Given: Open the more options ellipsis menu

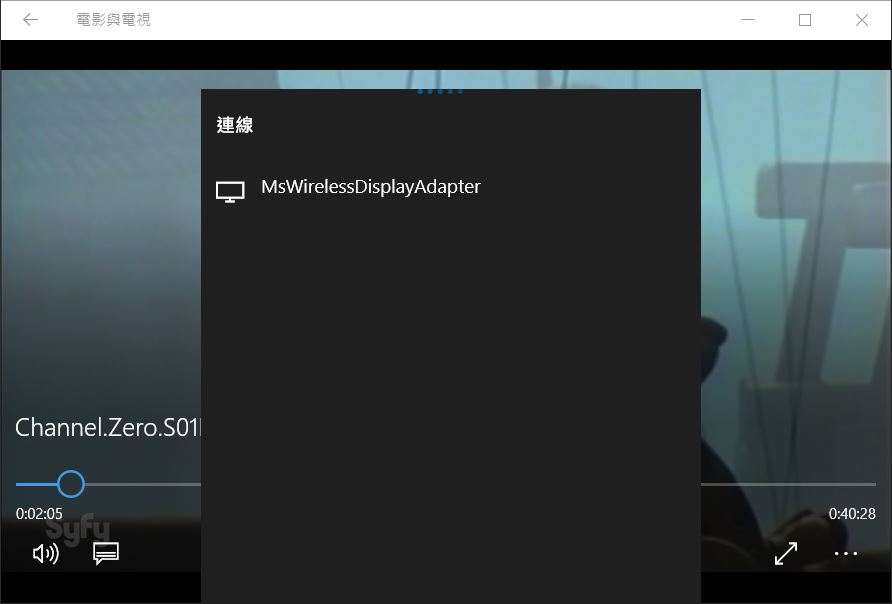Looking at the screenshot, I should [x=845, y=553].
